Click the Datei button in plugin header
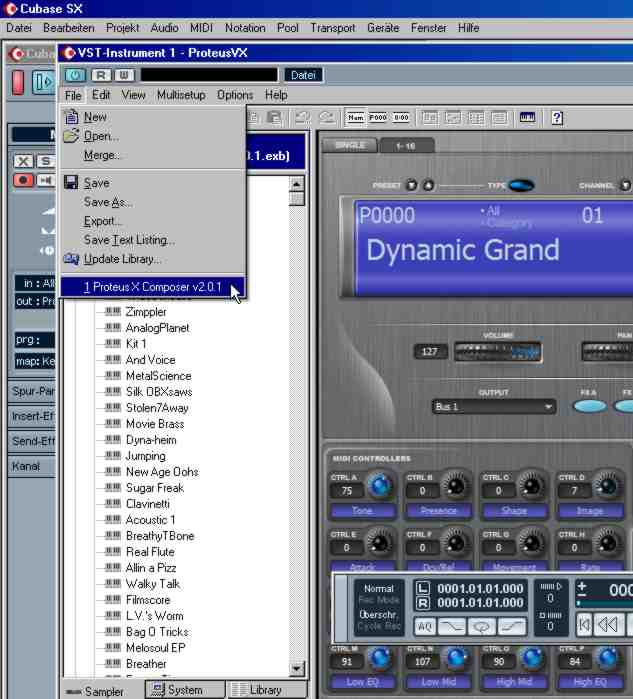 pyautogui.click(x=303, y=75)
